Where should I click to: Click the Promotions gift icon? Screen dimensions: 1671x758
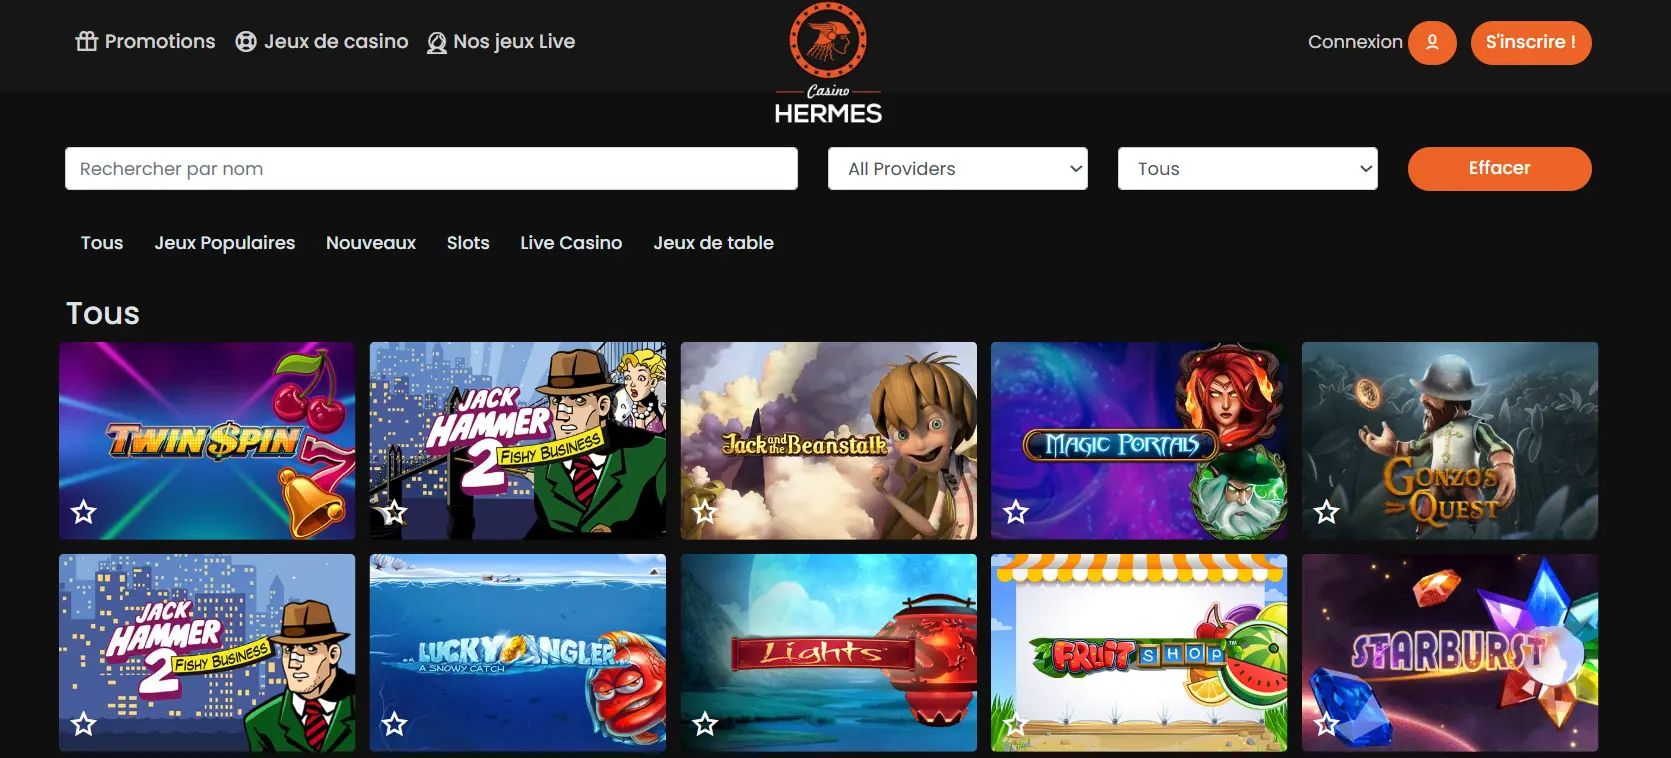click(x=87, y=41)
